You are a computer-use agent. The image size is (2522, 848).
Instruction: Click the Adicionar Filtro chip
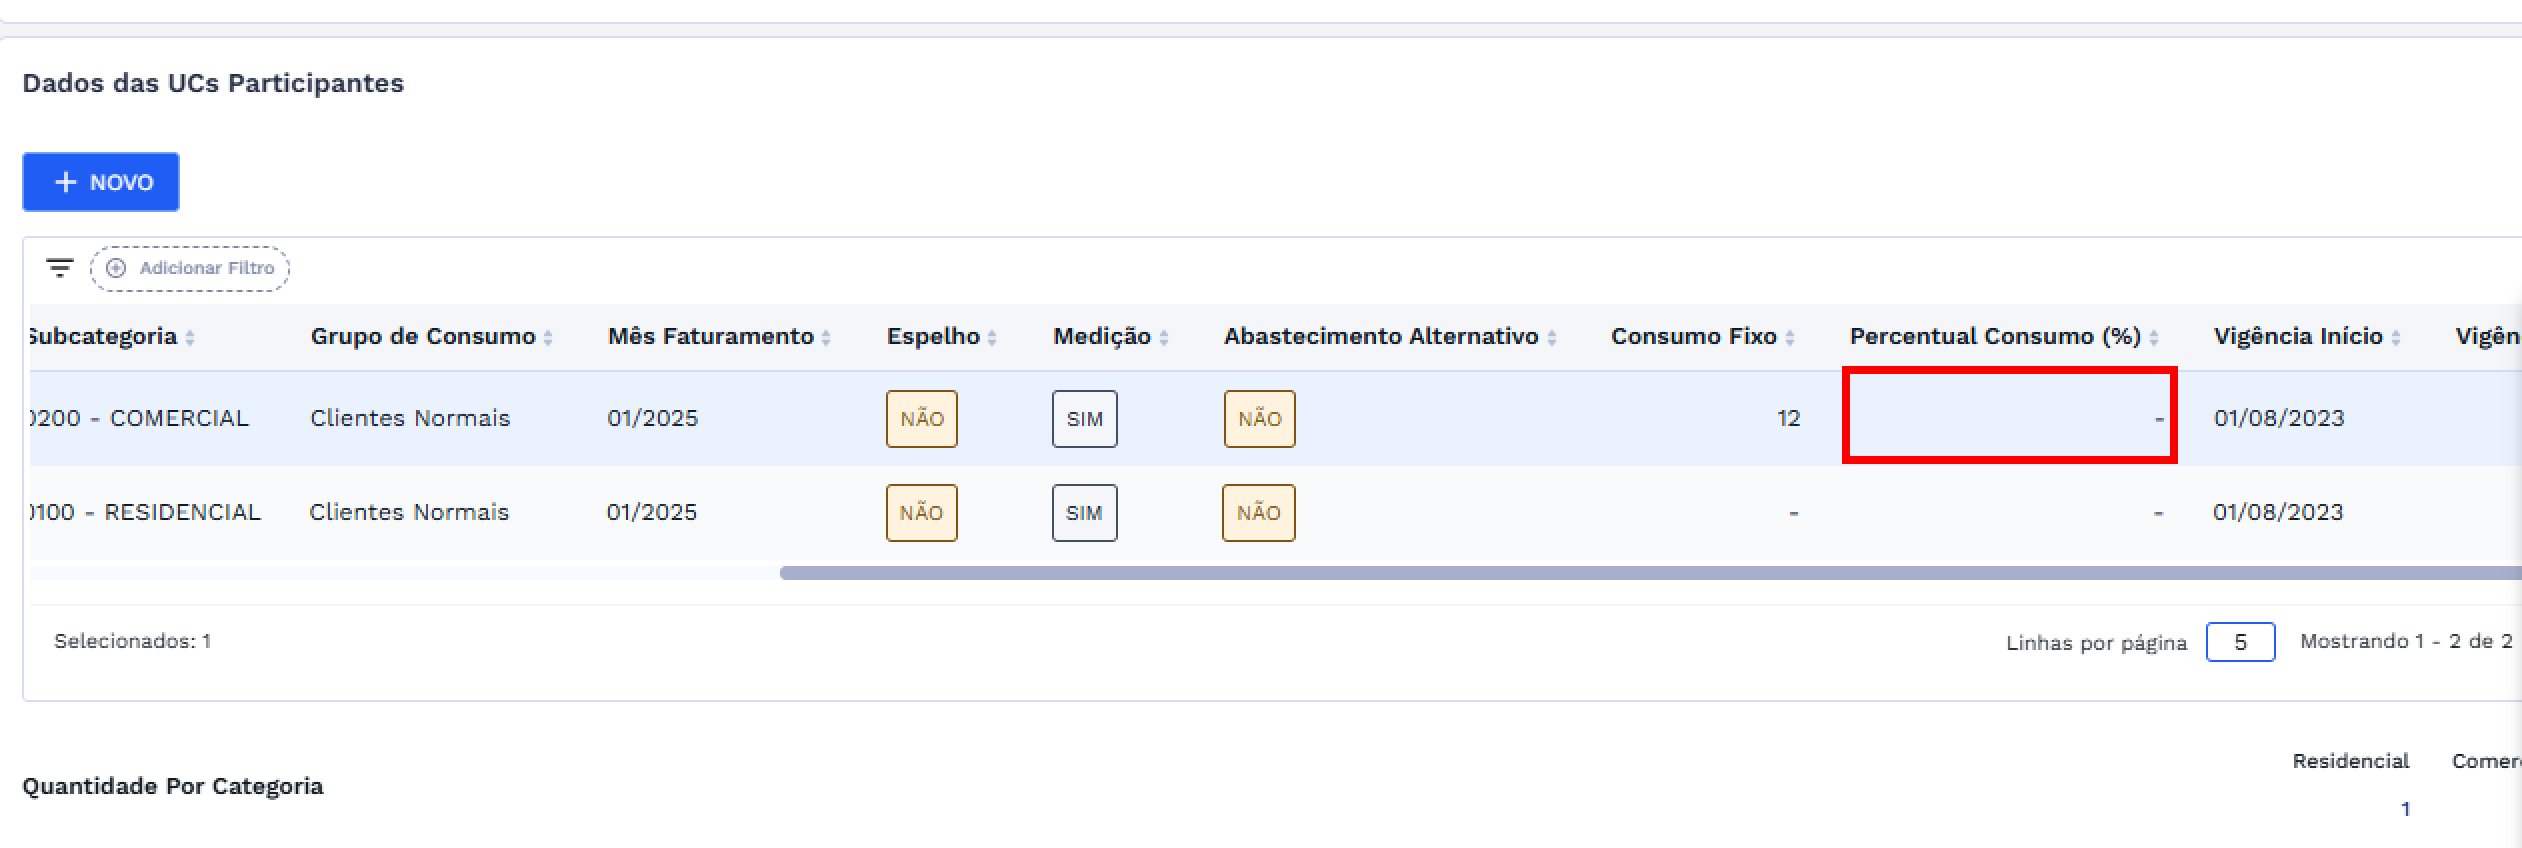tap(190, 268)
